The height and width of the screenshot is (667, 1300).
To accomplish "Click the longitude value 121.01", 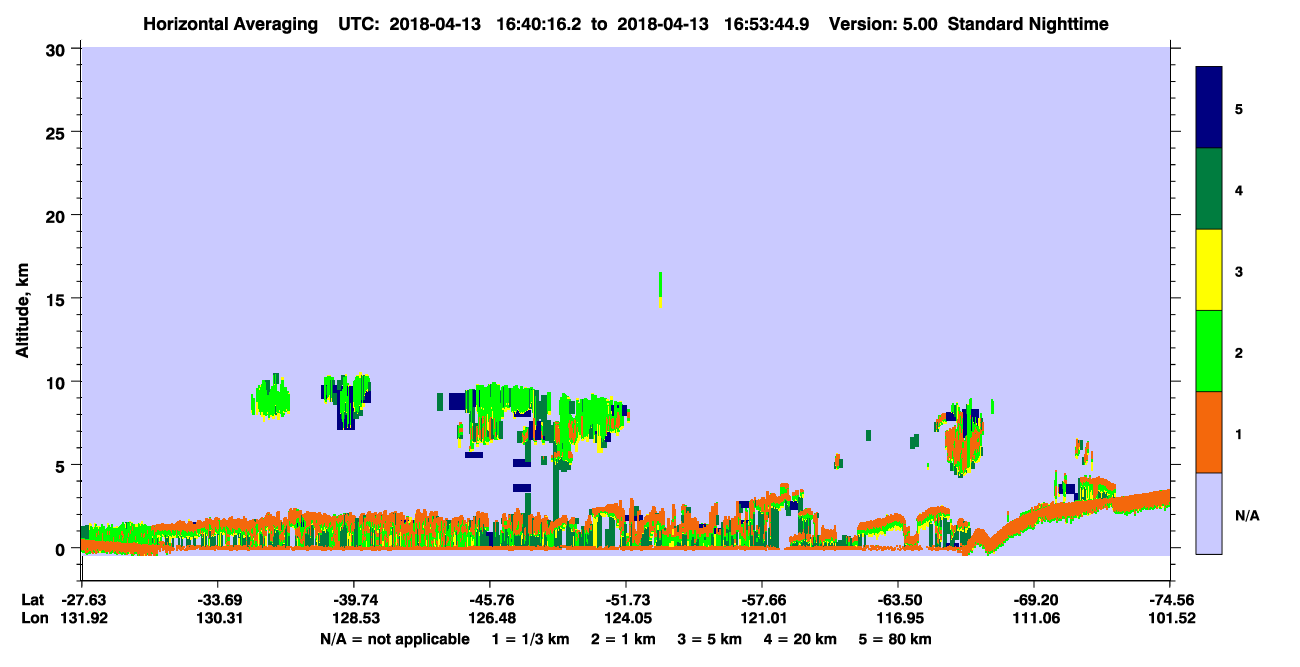I will (762, 618).
